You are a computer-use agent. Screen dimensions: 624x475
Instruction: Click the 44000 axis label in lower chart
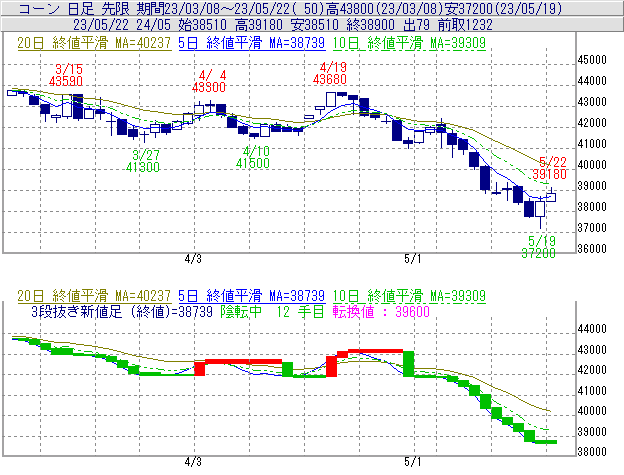[592, 329]
